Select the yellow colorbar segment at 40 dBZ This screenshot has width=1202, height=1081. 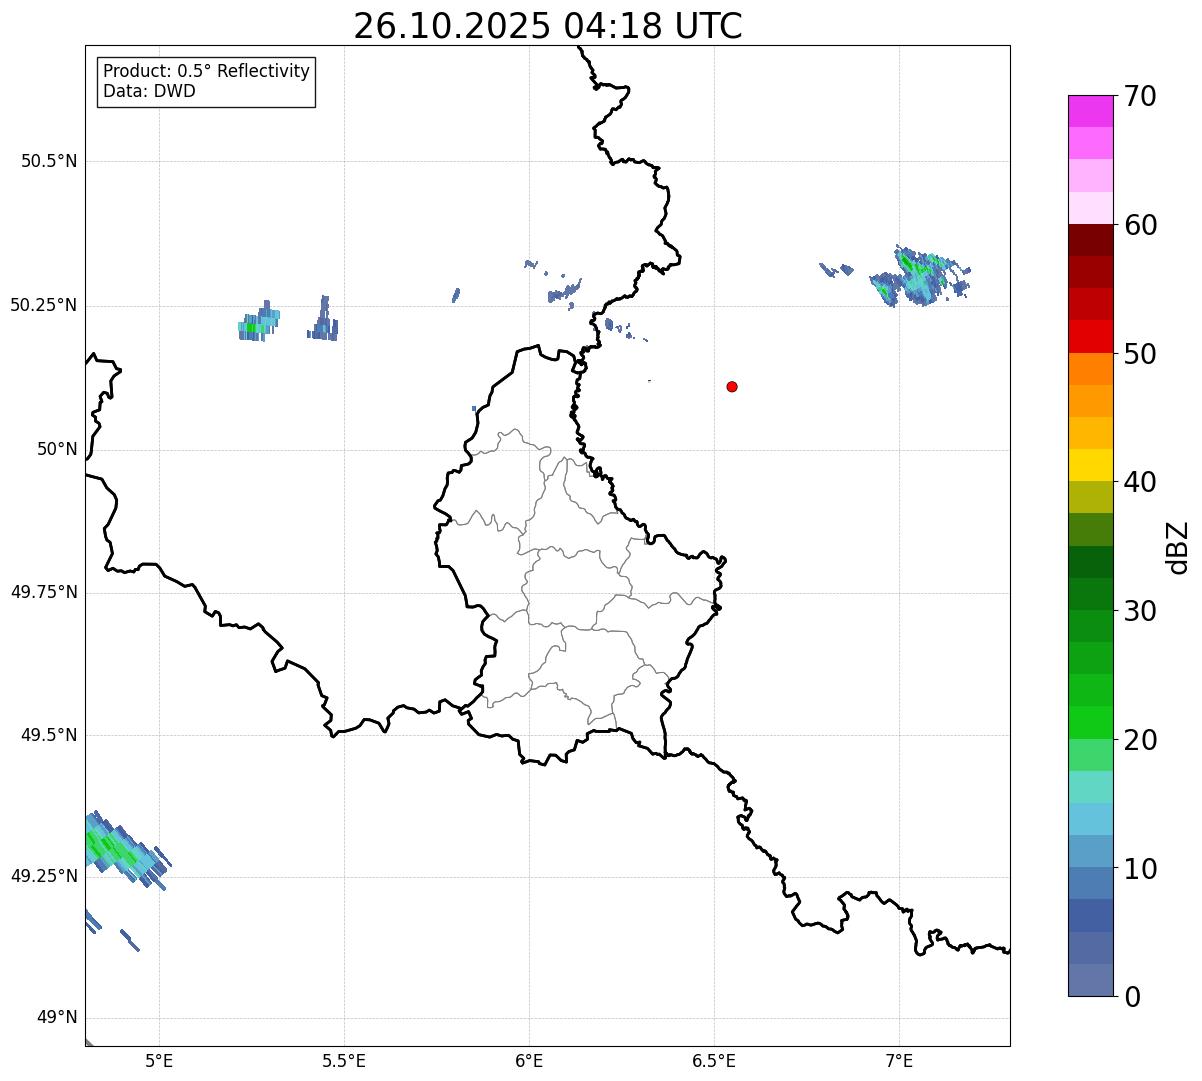pos(1097,465)
